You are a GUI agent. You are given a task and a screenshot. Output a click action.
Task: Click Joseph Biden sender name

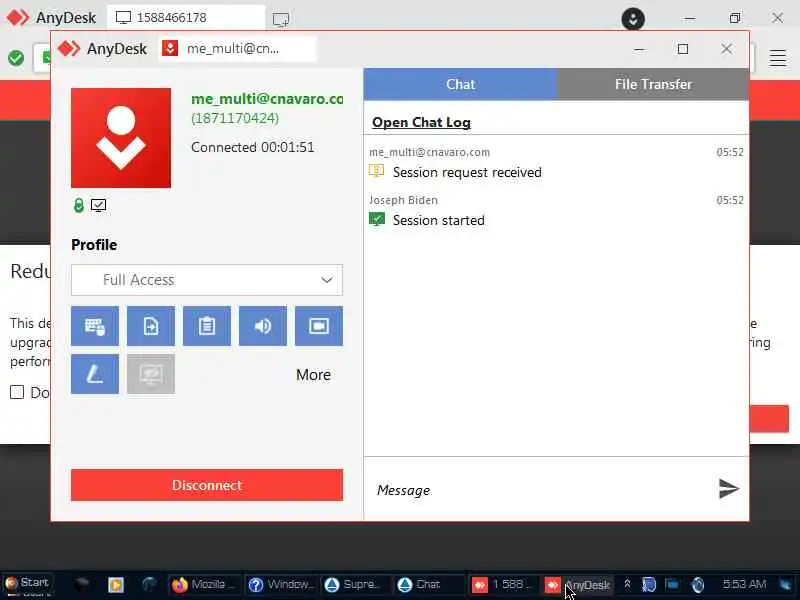click(x=403, y=200)
